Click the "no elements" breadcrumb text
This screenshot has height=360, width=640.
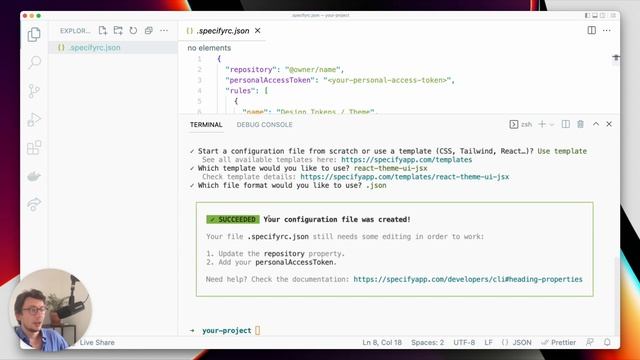point(209,48)
